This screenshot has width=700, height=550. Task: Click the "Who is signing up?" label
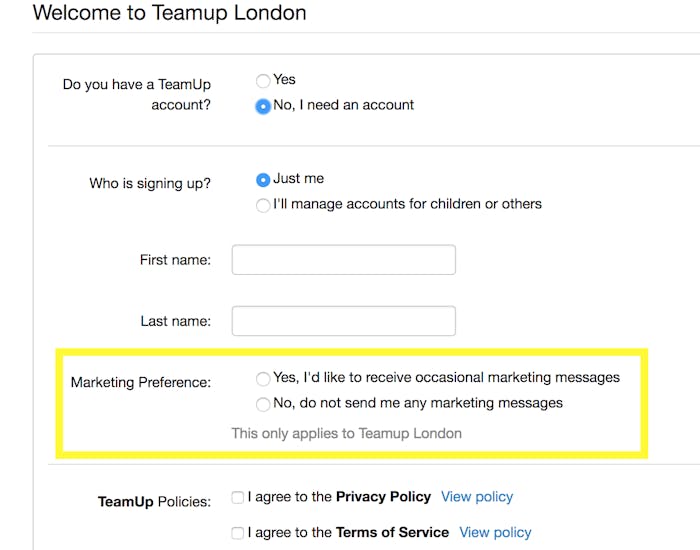(150, 184)
